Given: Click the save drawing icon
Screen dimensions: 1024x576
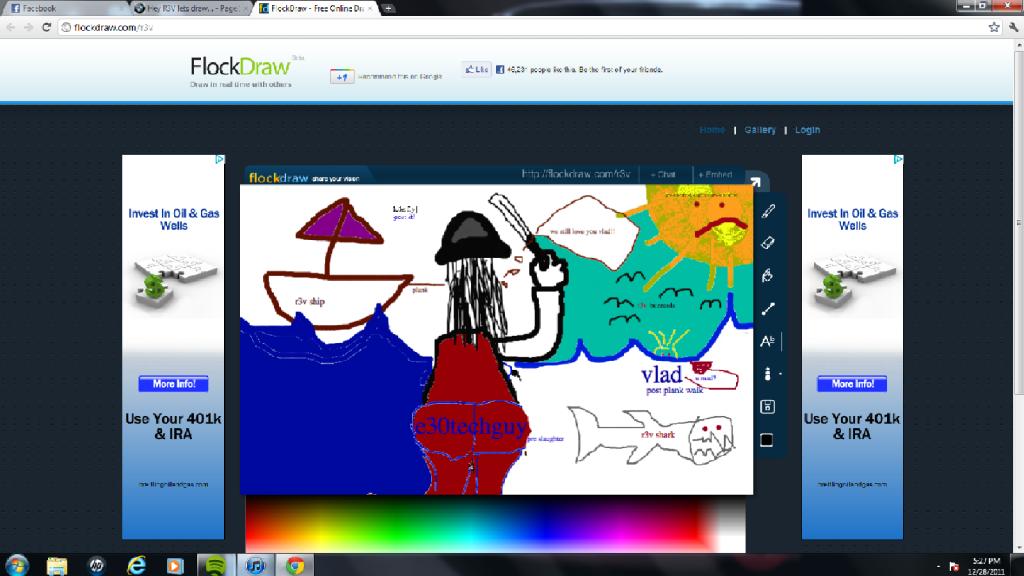Looking at the screenshot, I should (x=768, y=406).
